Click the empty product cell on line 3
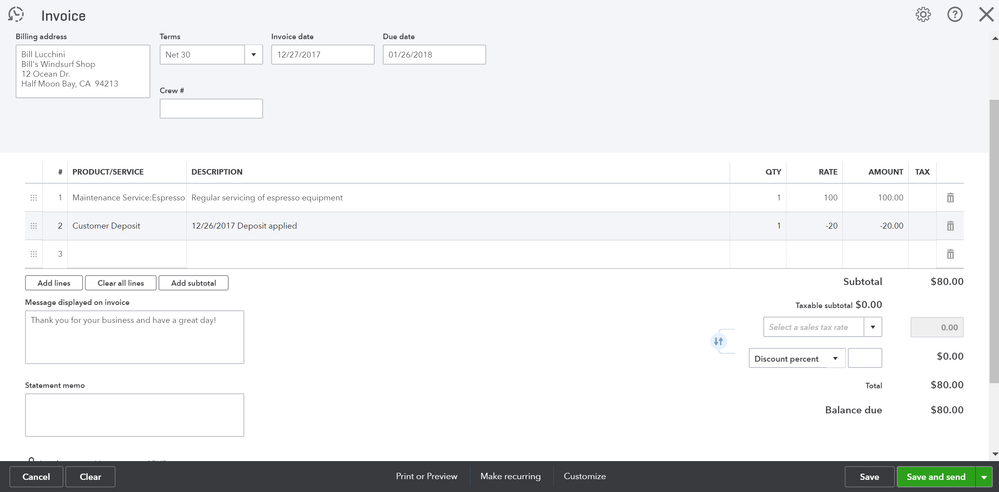Screen dimensions: 999x492 127,254
